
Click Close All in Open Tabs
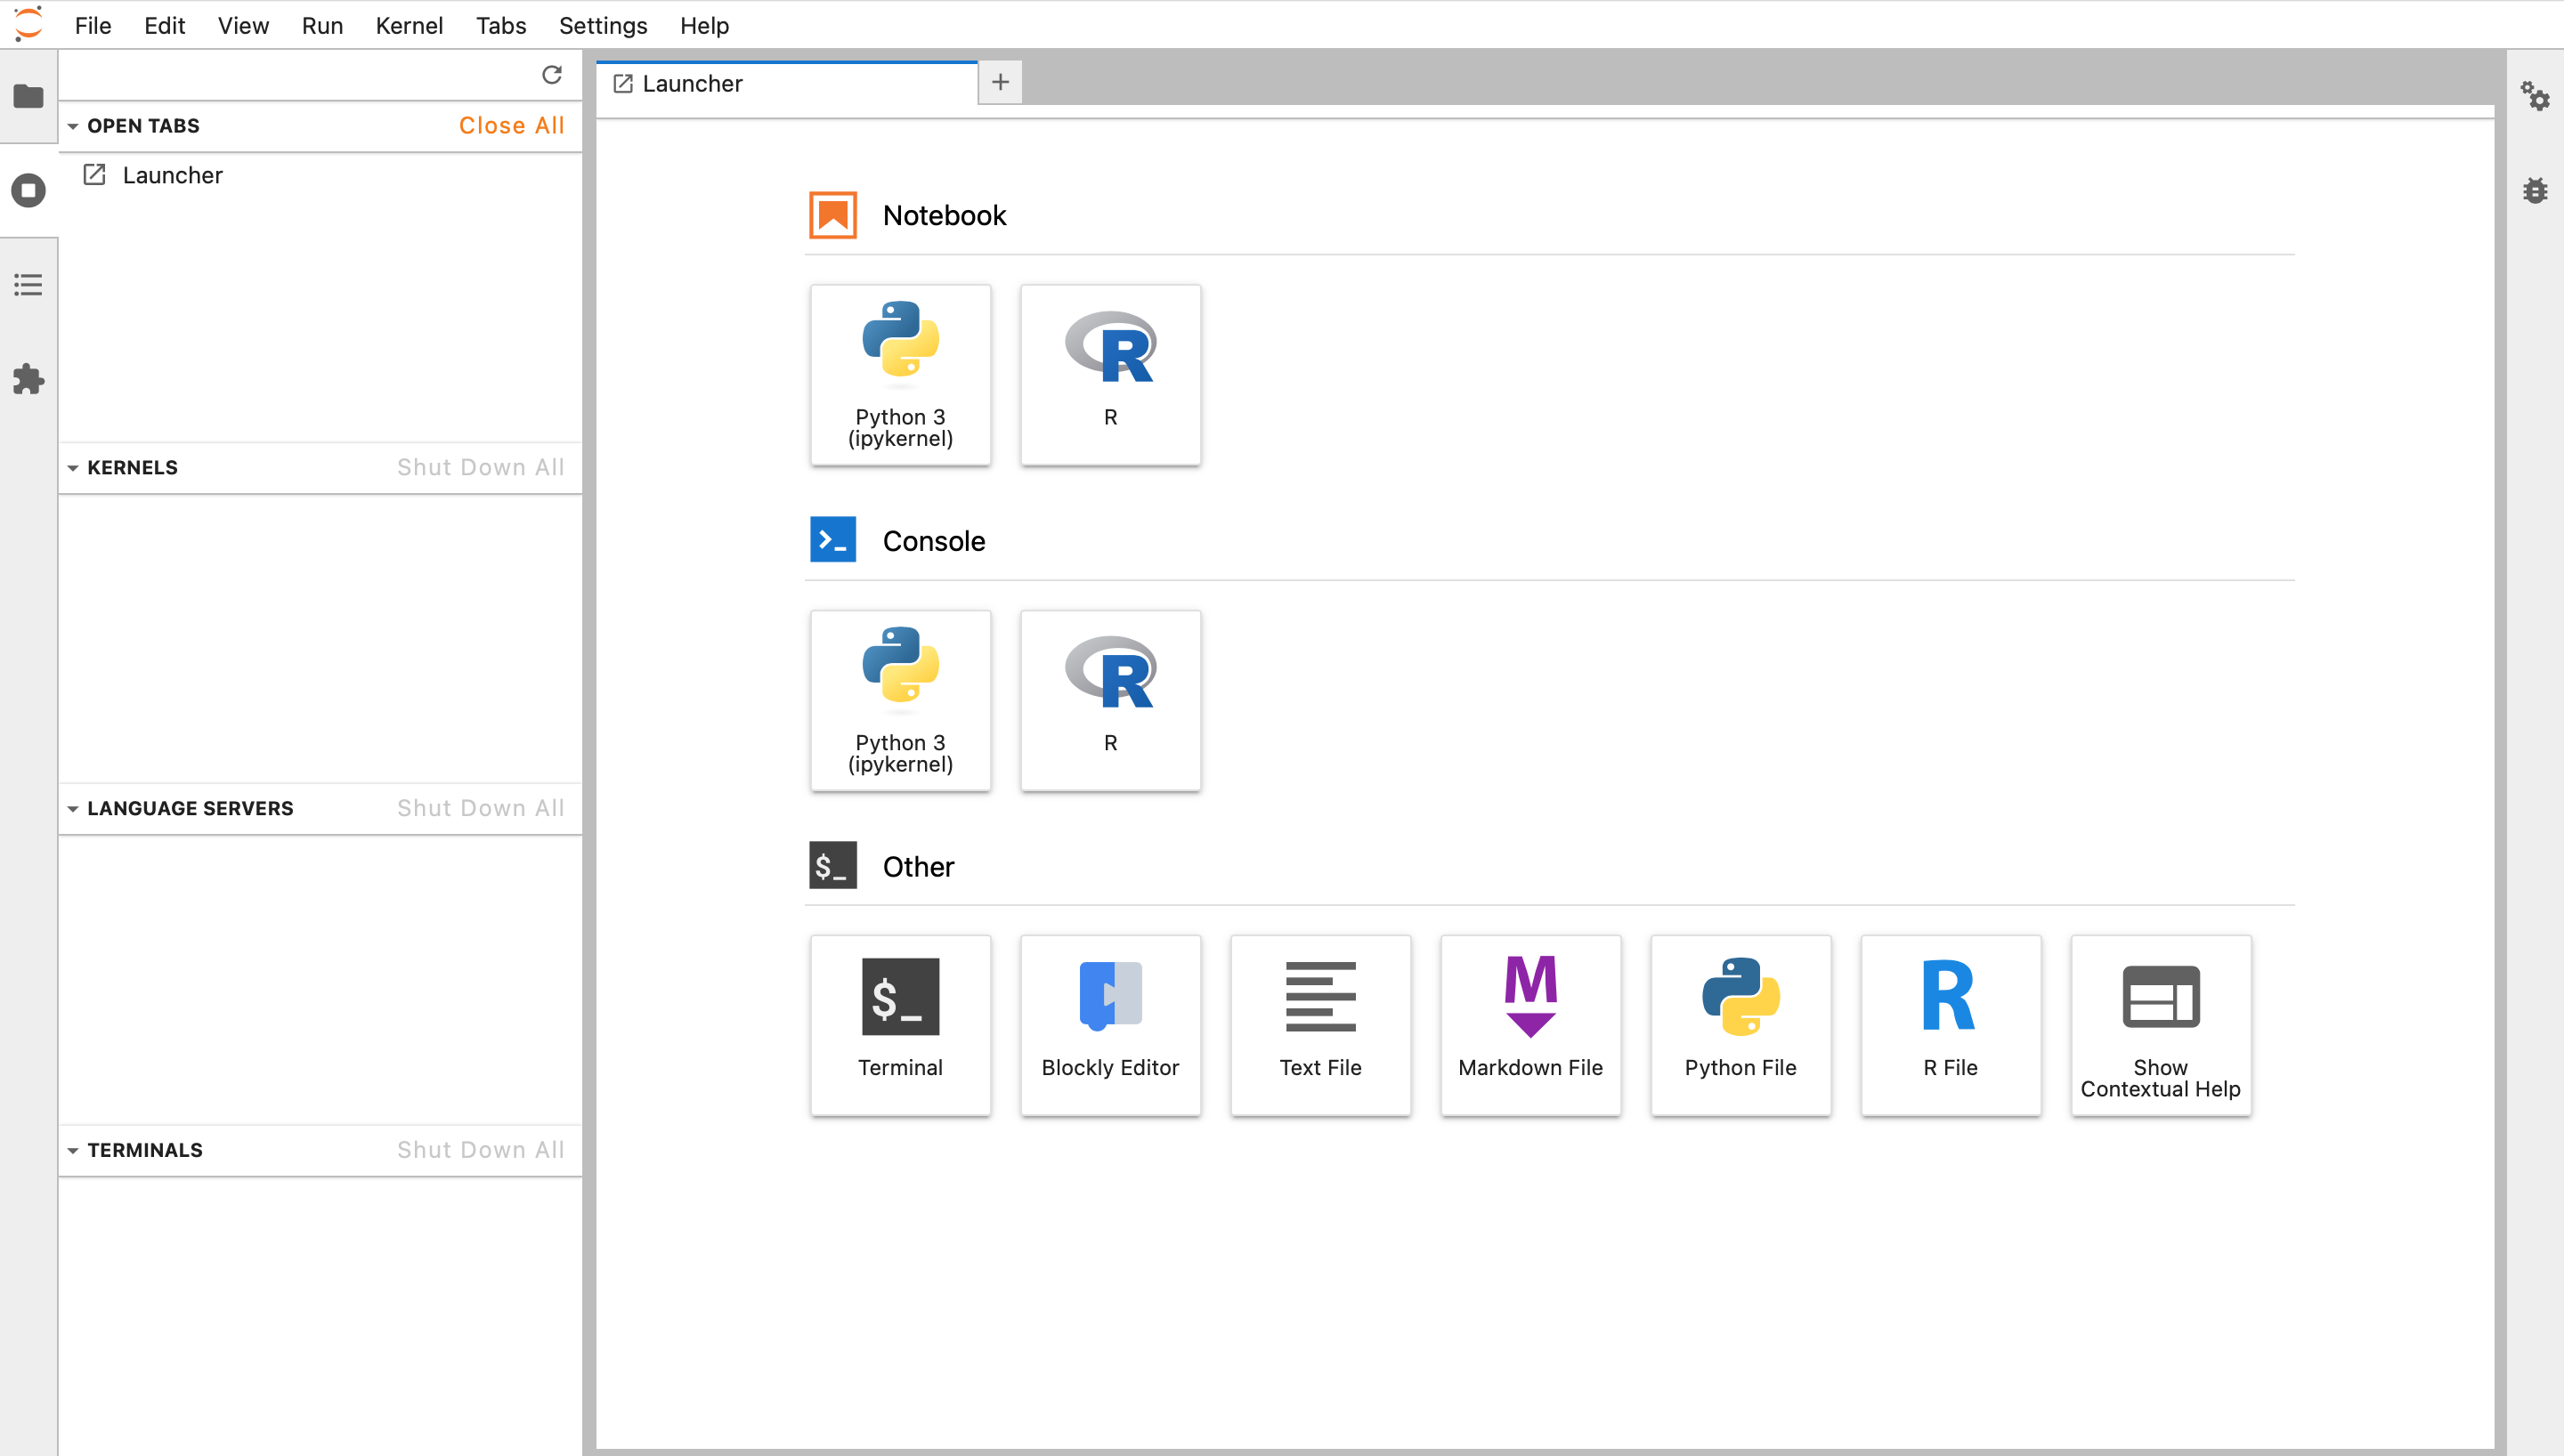point(511,125)
